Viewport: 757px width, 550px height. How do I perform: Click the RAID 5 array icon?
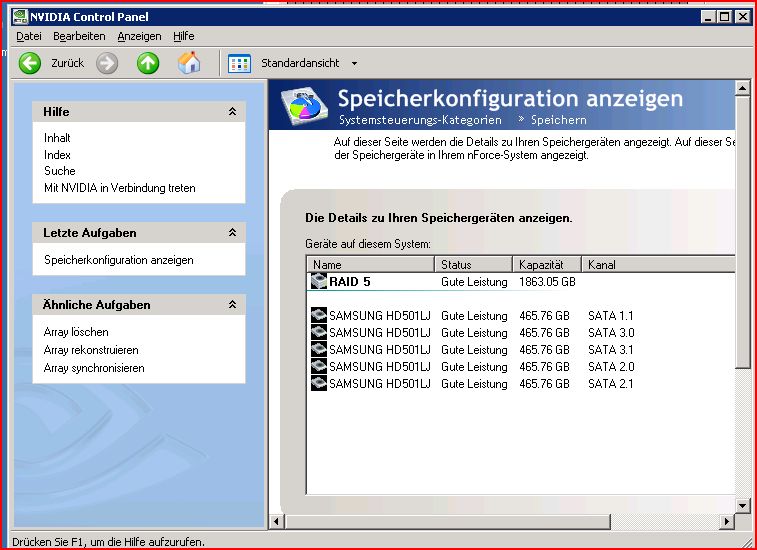point(319,281)
